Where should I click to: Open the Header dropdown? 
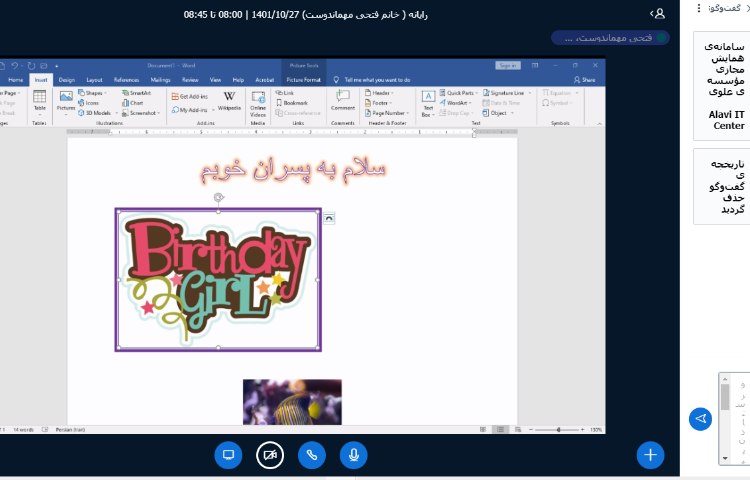pos(380,93)
